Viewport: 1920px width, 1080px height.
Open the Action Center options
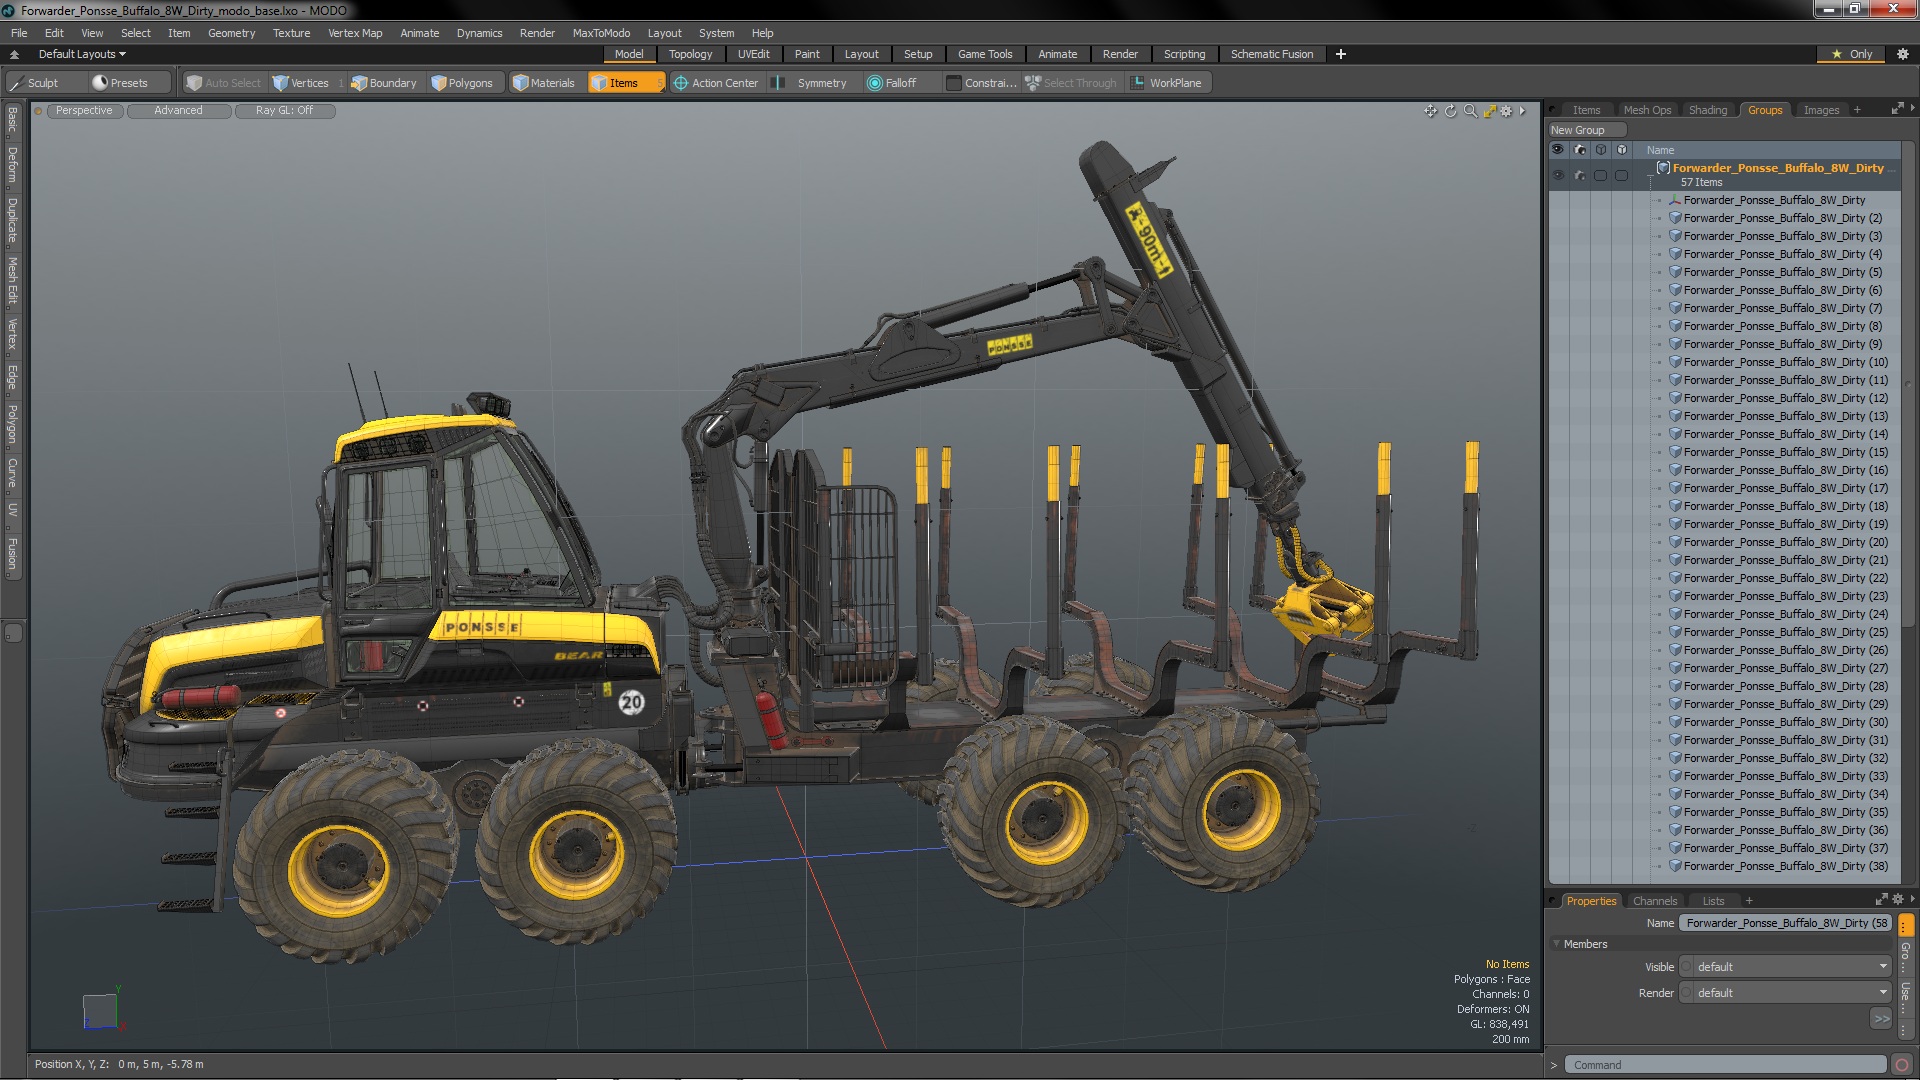pos(716,83)
